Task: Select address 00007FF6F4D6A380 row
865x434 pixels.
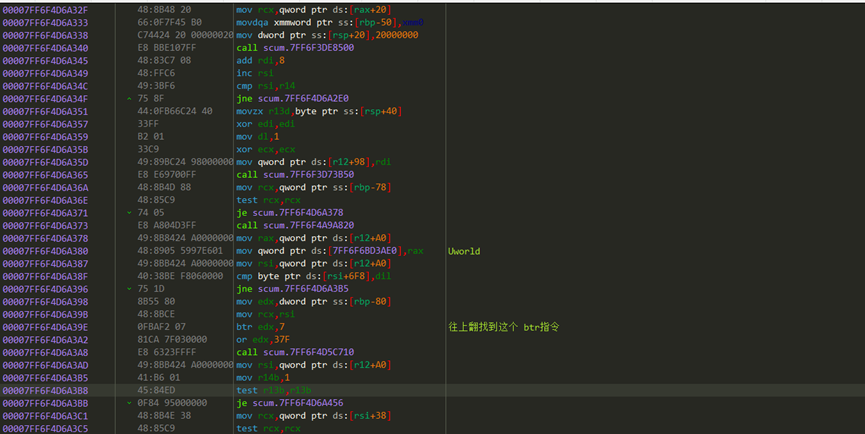Action: tap(45, 251)
